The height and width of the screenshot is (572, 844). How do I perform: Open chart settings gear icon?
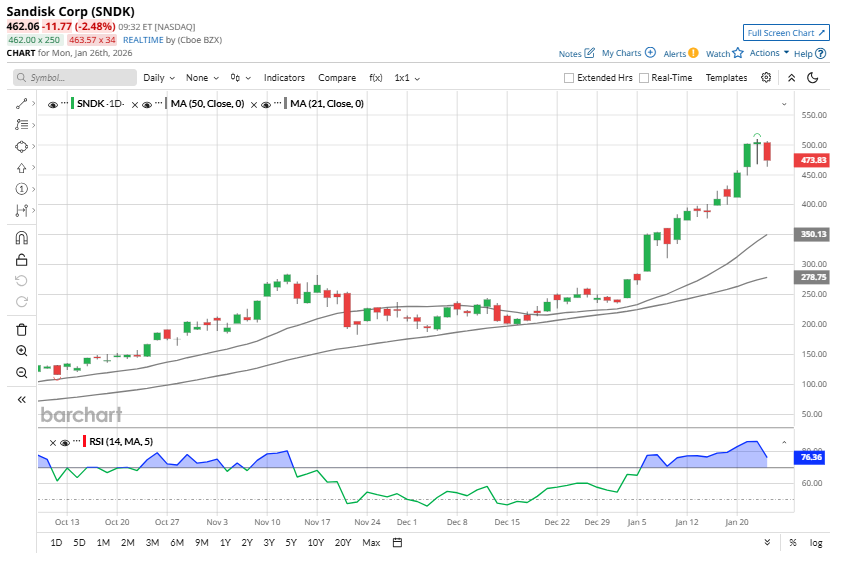766,78
